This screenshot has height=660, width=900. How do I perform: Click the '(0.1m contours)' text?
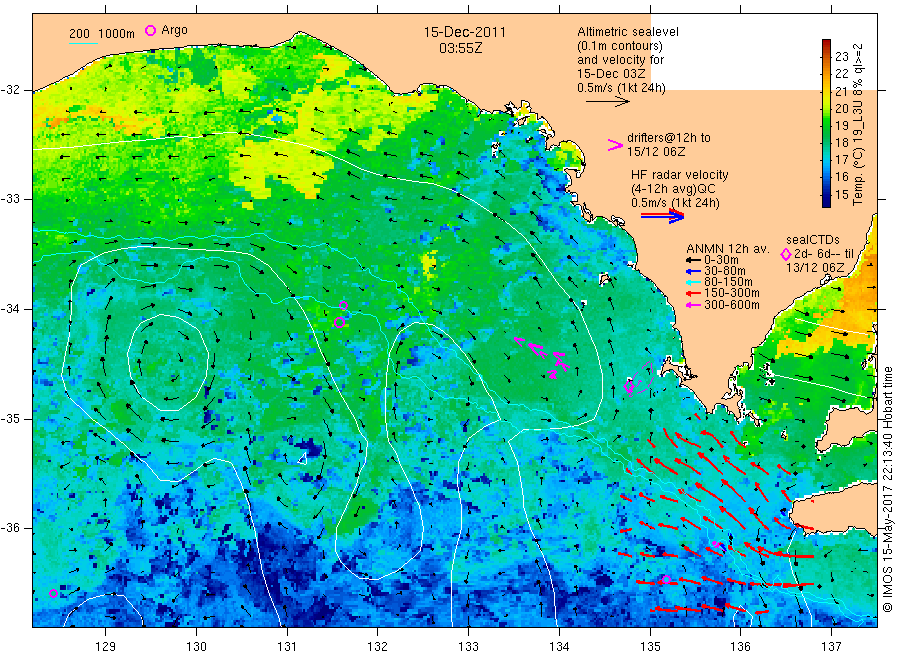point(620,46)
